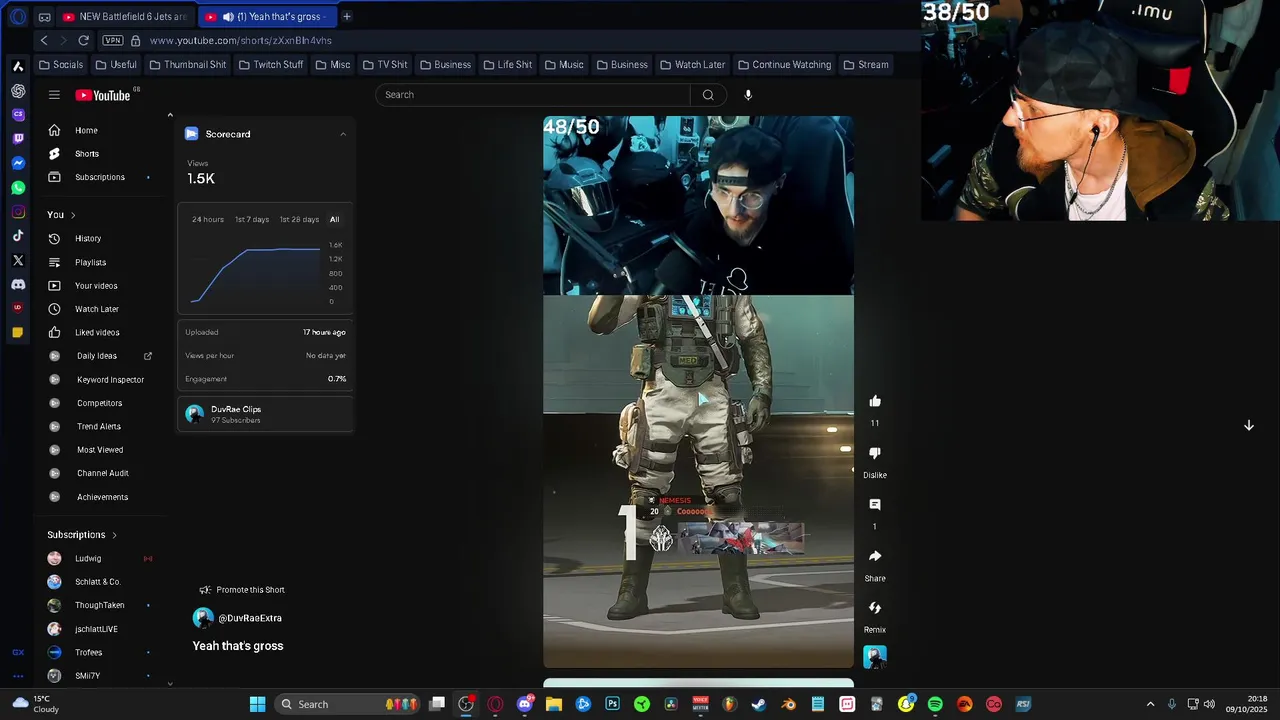Open Messenger in Opera sidebar

[x=18, y=163]
